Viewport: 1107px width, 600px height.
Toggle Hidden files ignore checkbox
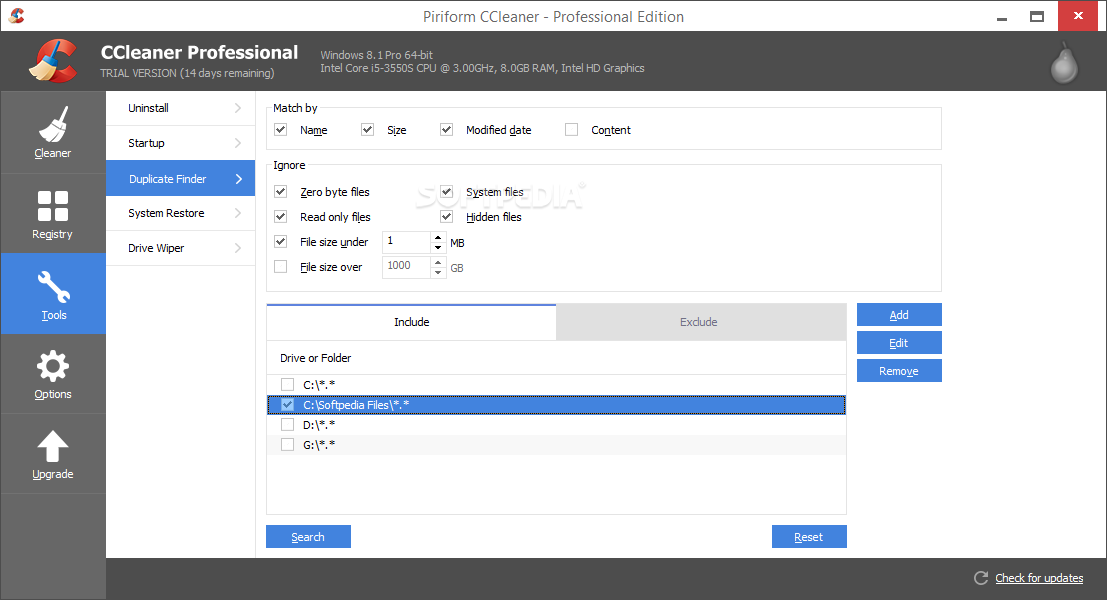pyautogui.click(x=446, y=217)
